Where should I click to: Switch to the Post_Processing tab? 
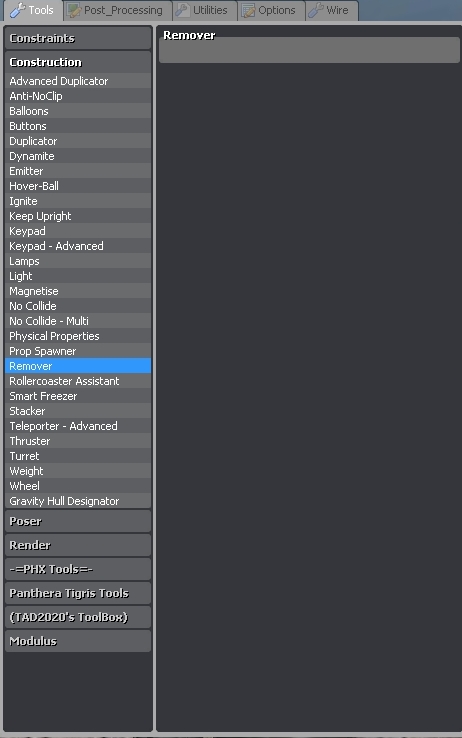pyautogui.click(x=117, y=10)
